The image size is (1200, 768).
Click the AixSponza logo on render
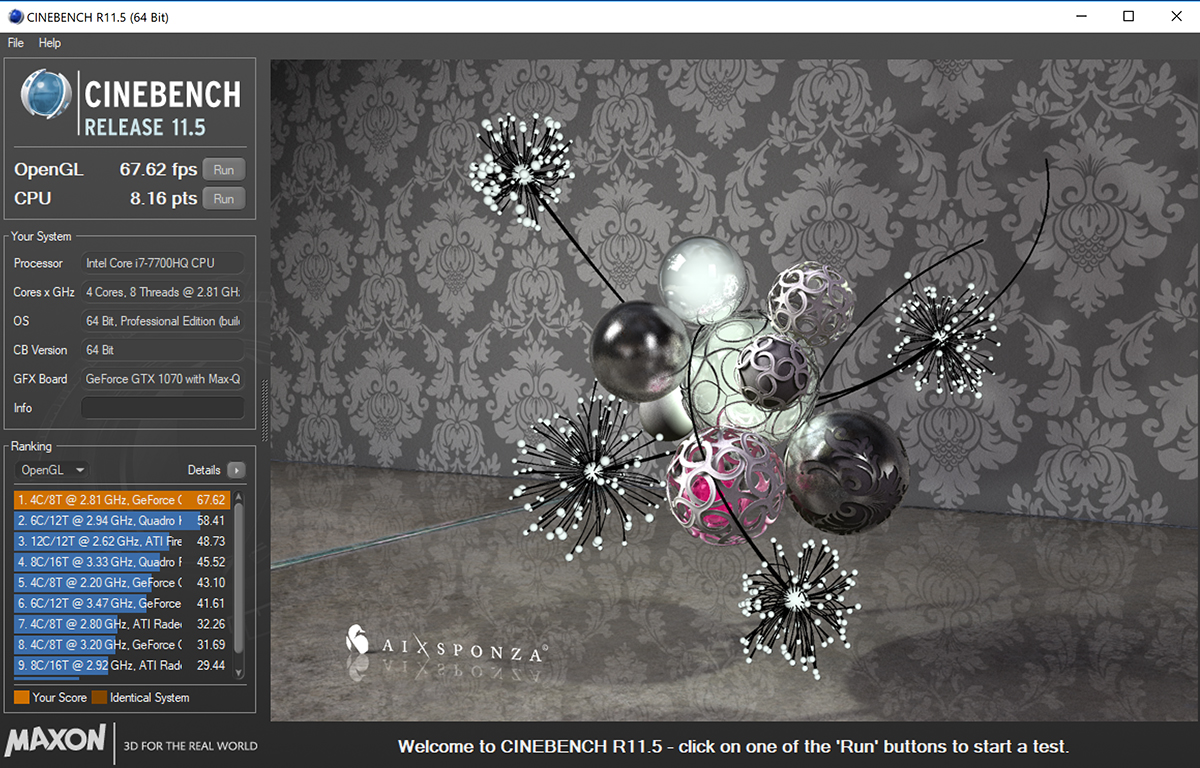point(445,645)
